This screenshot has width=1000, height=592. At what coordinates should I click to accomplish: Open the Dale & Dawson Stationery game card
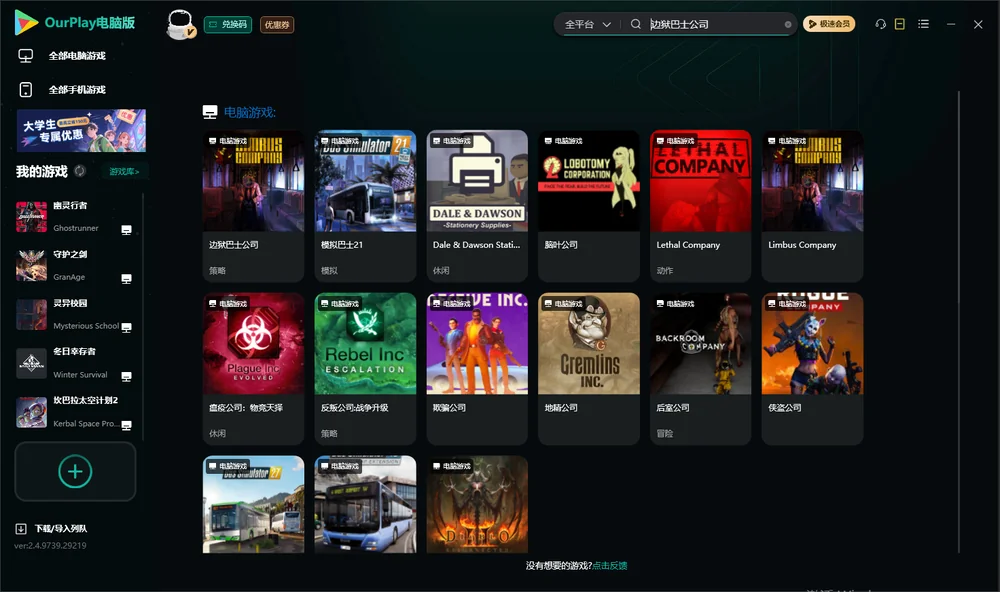(477, 206)
